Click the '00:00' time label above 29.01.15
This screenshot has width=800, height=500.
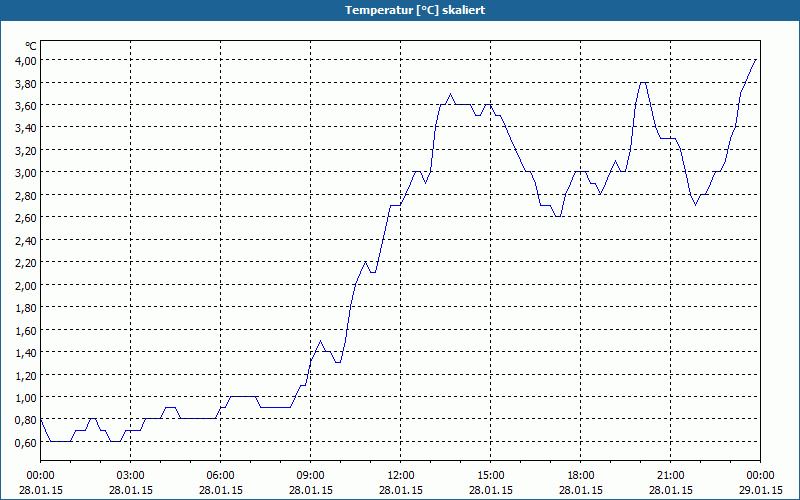[x=761, y=476]
